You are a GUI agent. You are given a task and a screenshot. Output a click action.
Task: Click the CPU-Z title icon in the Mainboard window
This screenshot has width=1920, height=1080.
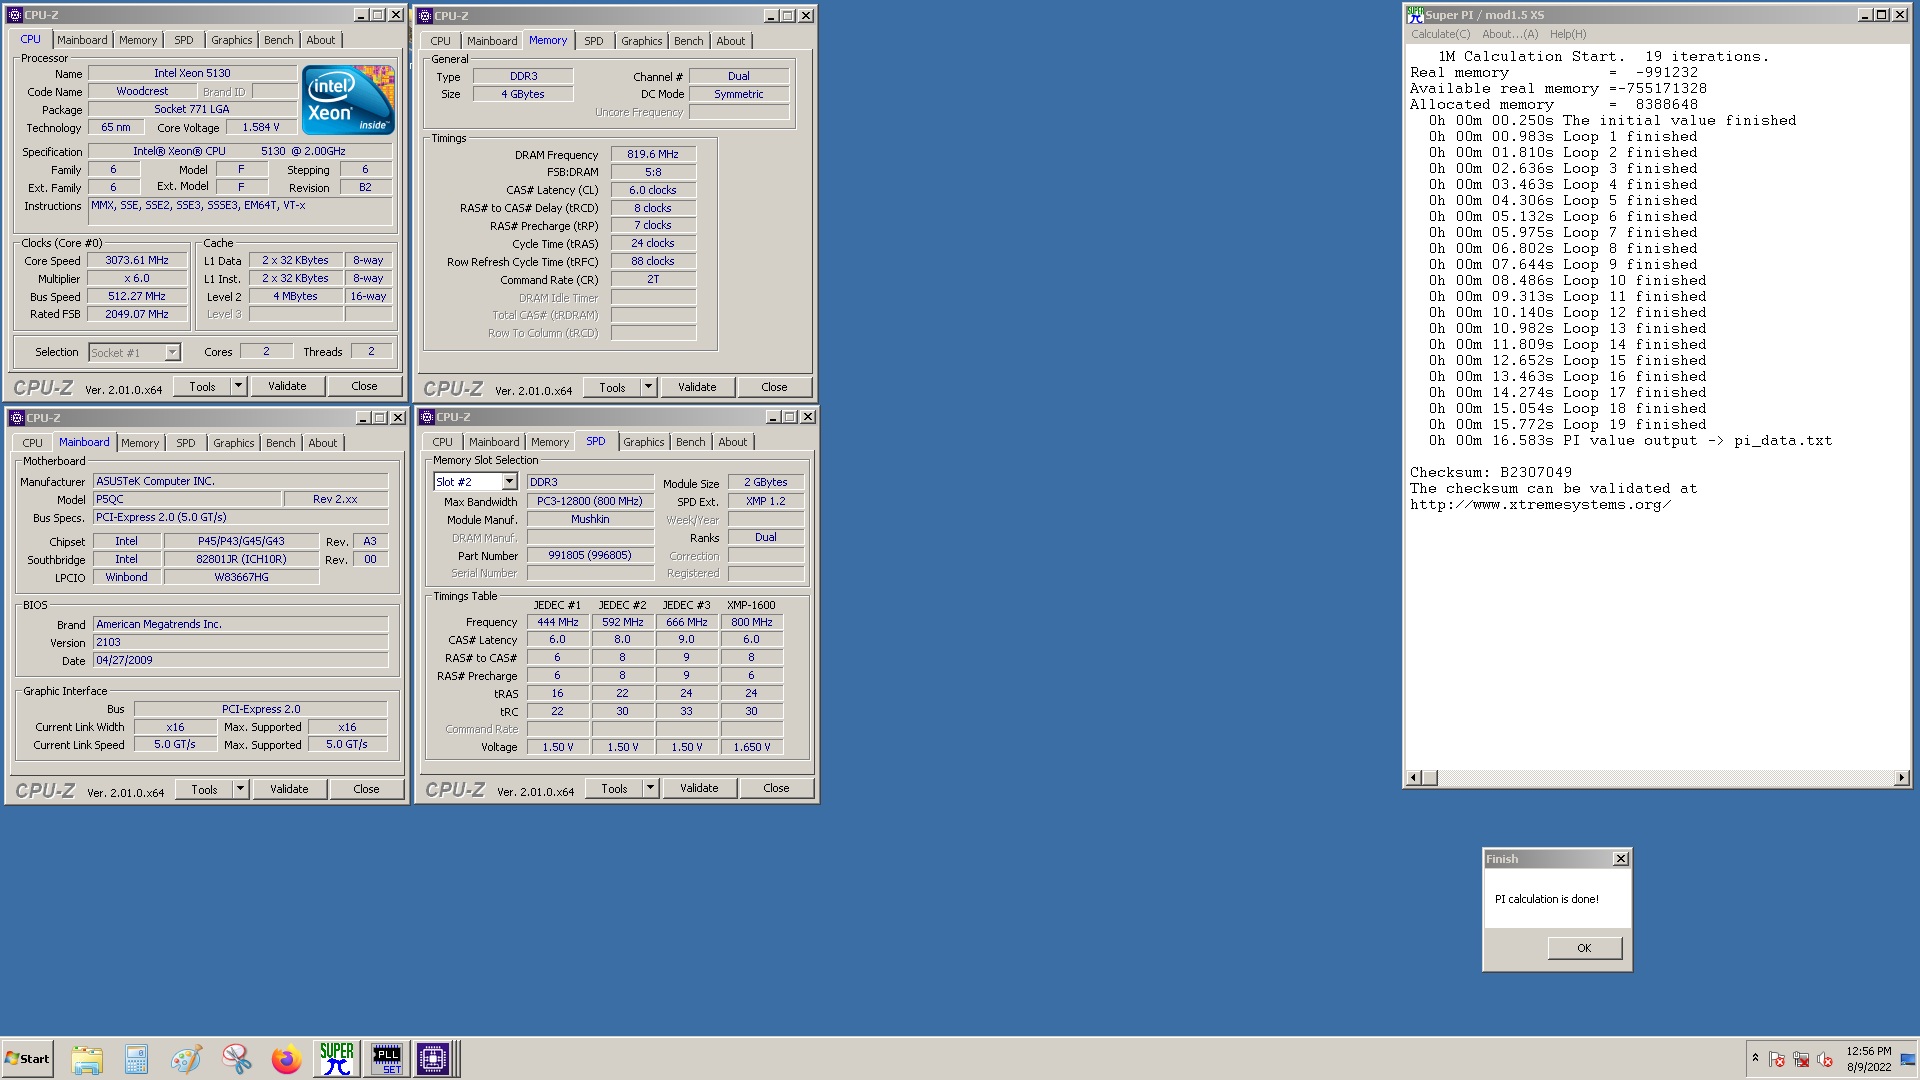(17, 418)
